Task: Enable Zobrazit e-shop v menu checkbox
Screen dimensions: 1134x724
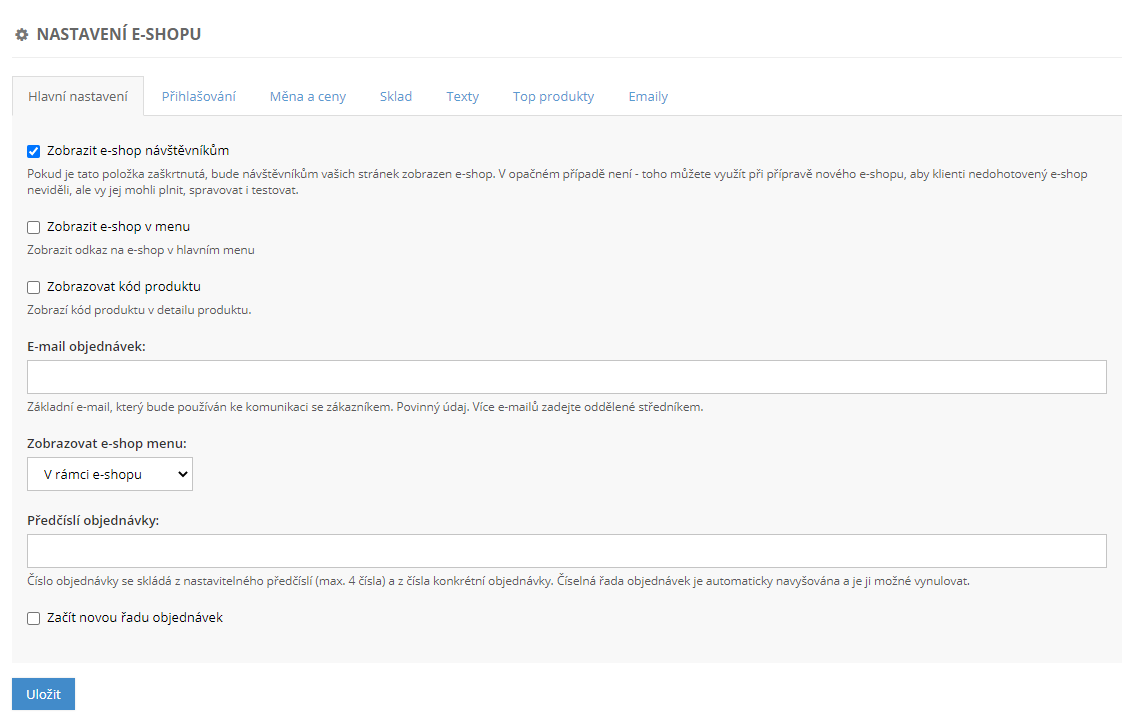Action: tap(34, 227)
